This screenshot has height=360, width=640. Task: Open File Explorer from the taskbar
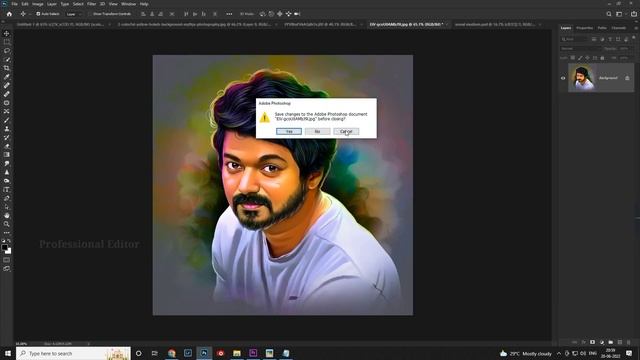pos(237,353)
